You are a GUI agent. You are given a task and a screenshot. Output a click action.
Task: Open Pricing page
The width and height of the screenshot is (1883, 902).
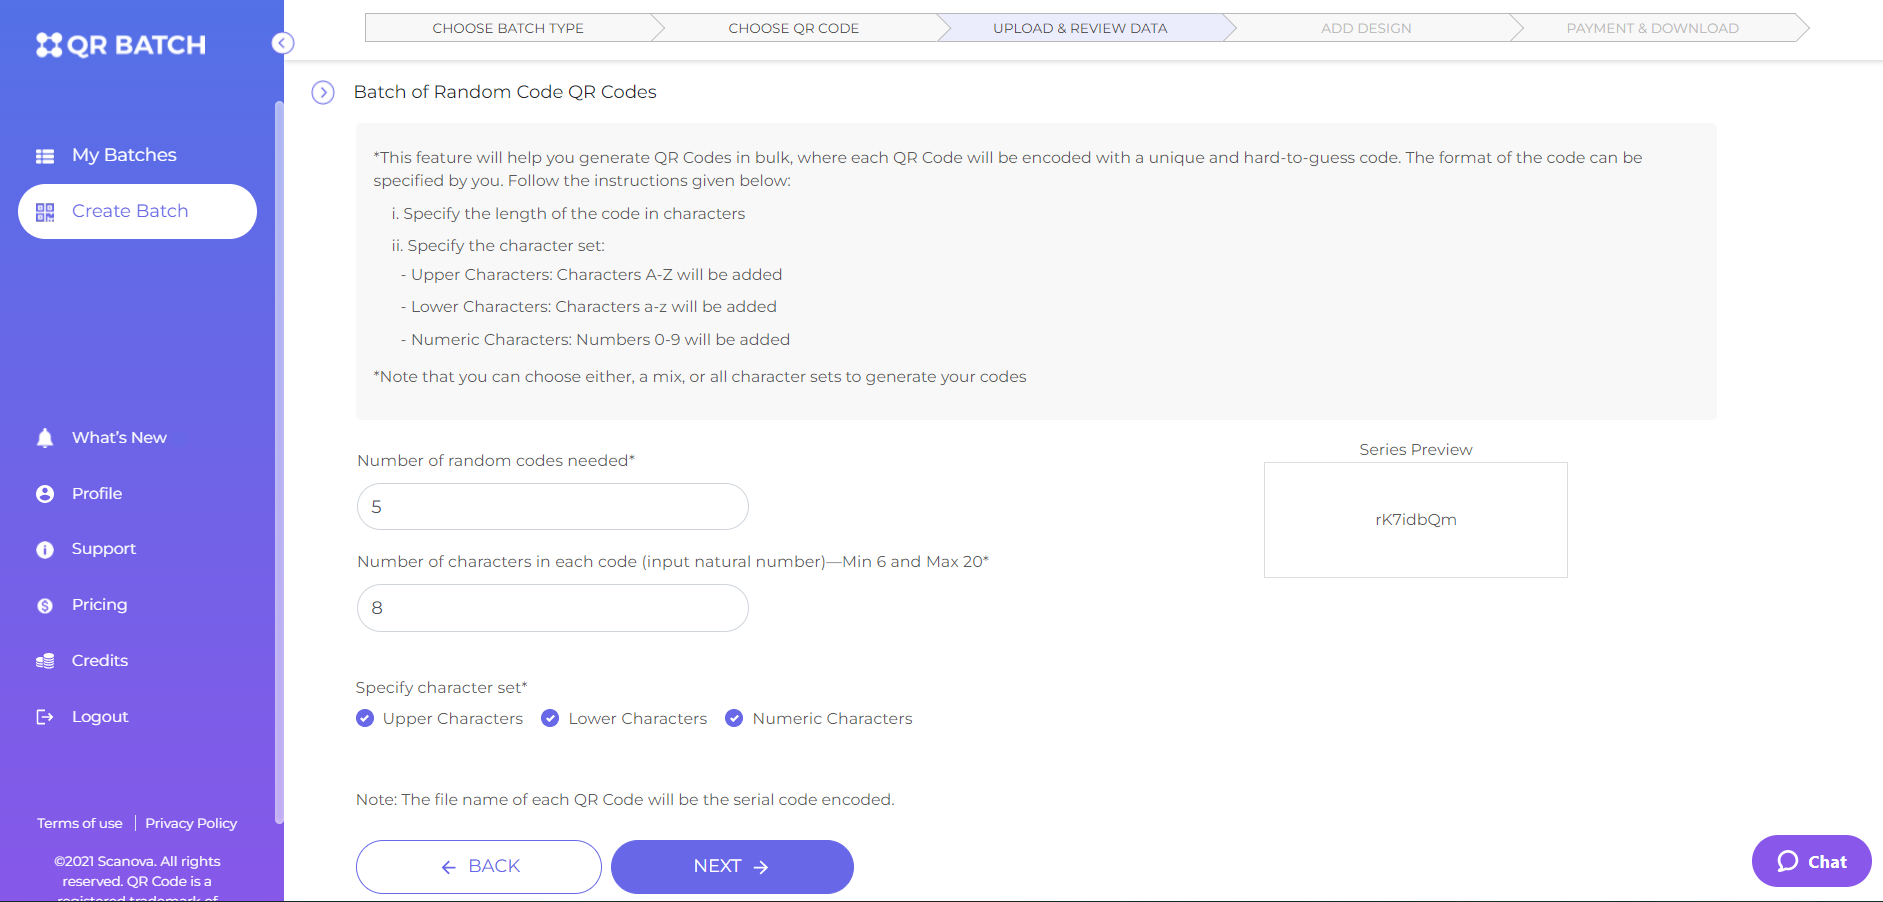[99, 605]
